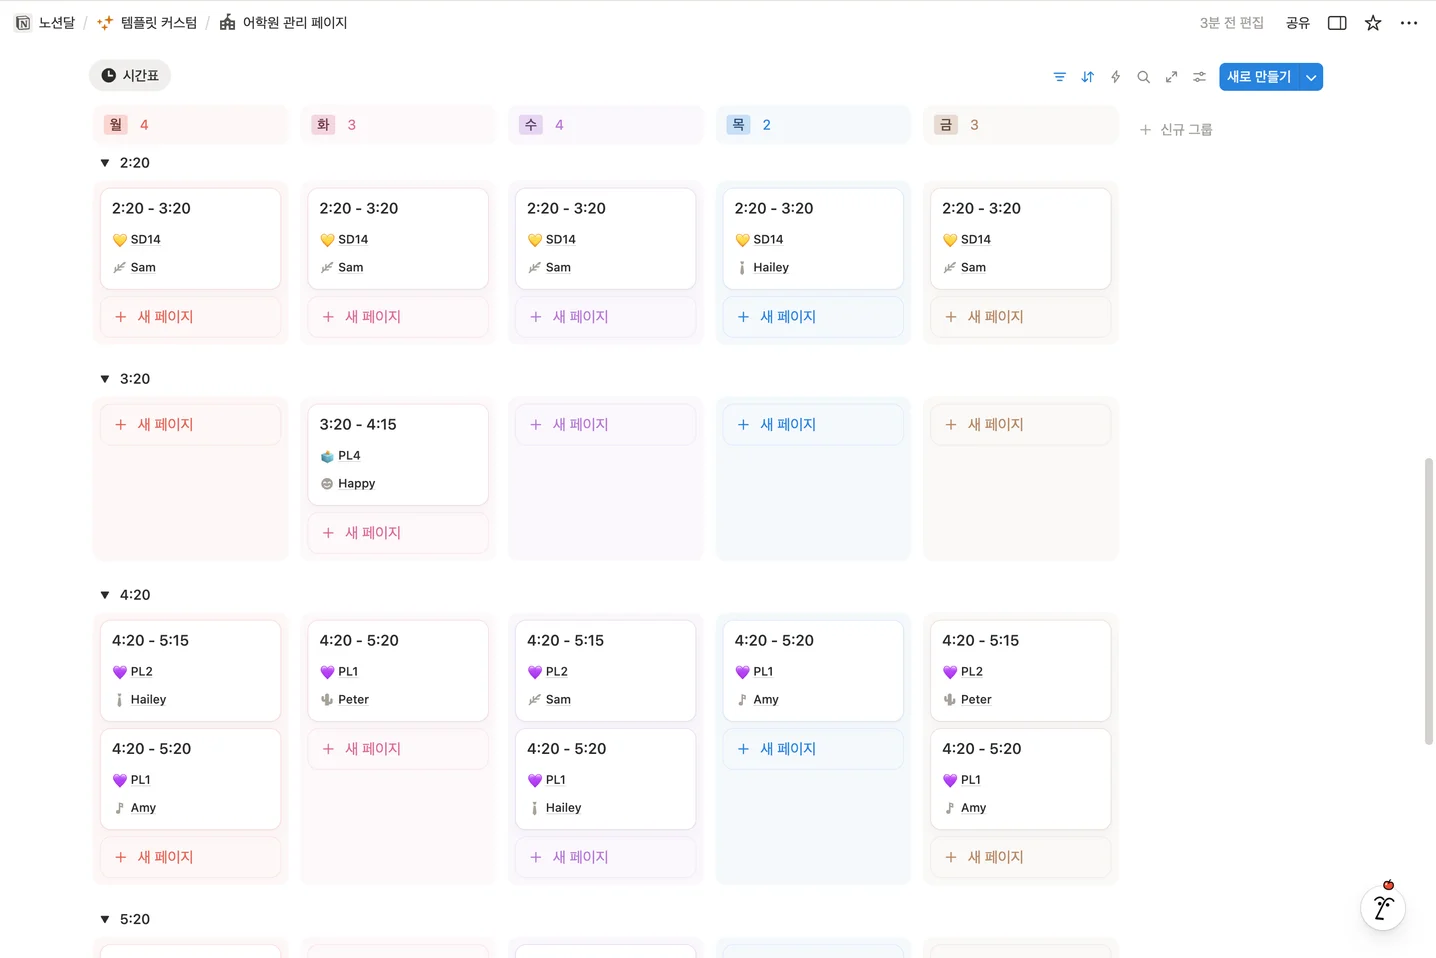Expand the database to full page view
This screenshot has height=958, width=1436.
tap(1171, 76)
